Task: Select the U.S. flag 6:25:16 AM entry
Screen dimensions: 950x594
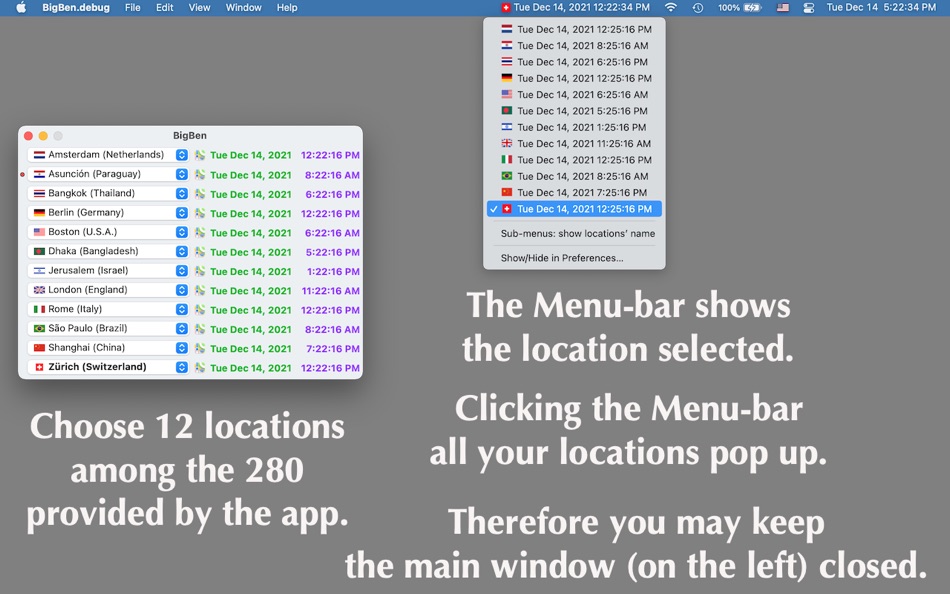Action: click(574, 95)
